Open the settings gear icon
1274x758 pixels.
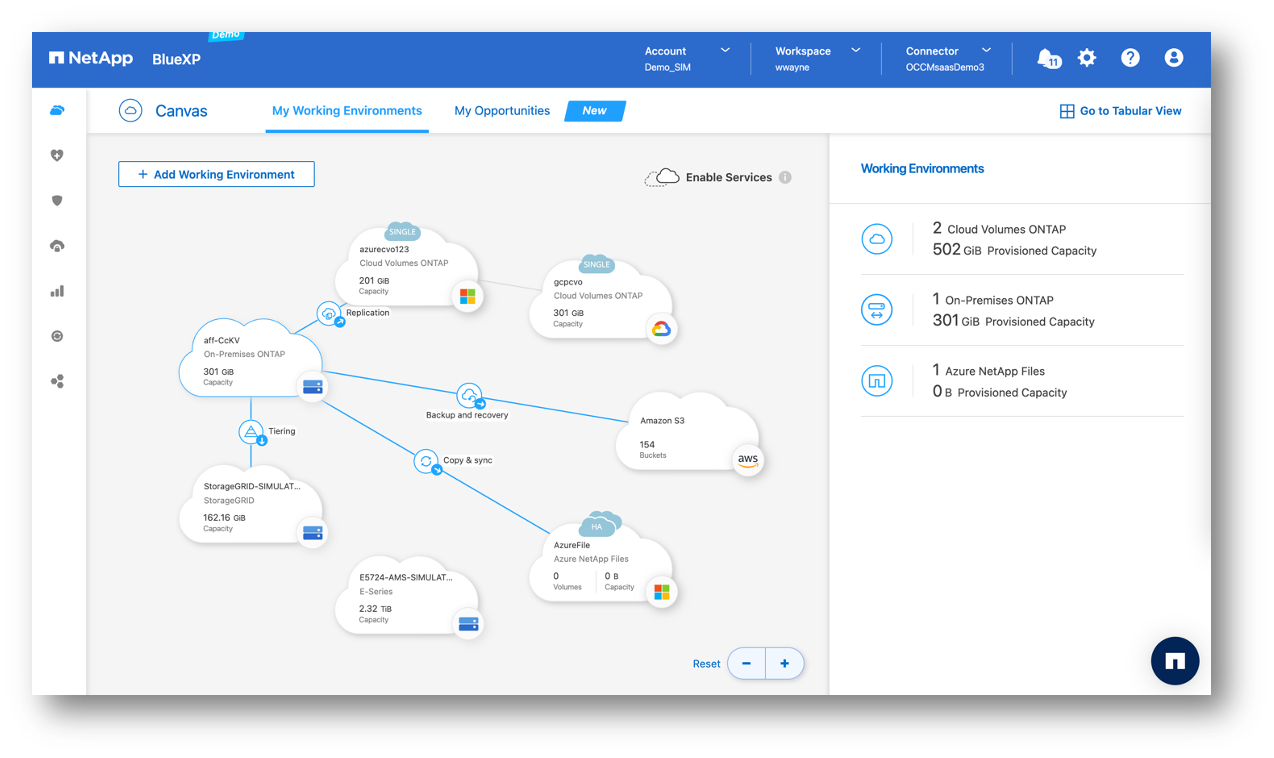(1087, 58)
